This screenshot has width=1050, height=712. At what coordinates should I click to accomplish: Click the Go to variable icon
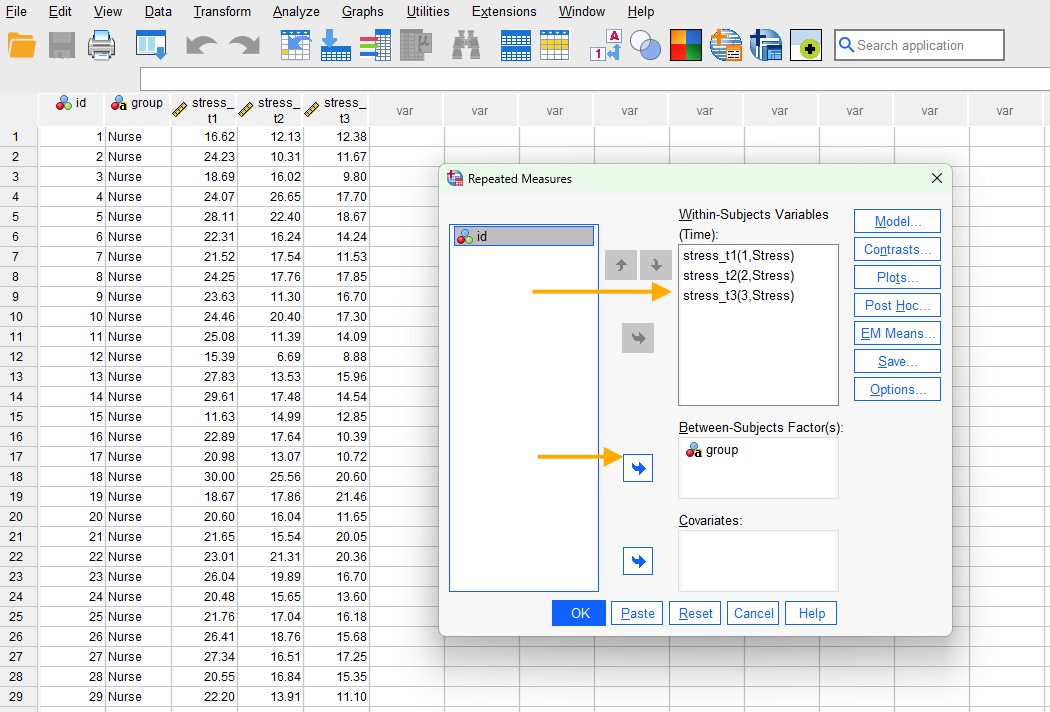point(335,46)
